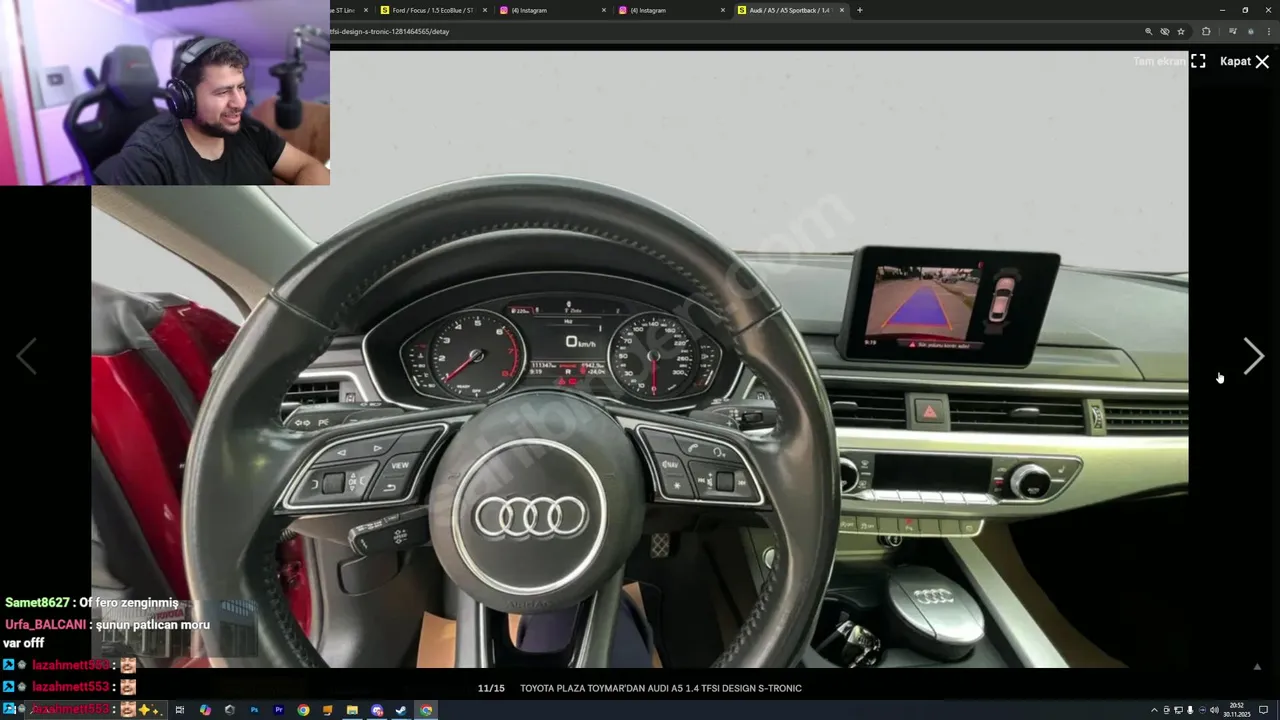Click the microphone tray icon
Viewport: 1280px width, 720px height.
click(x=1190, y=710)
